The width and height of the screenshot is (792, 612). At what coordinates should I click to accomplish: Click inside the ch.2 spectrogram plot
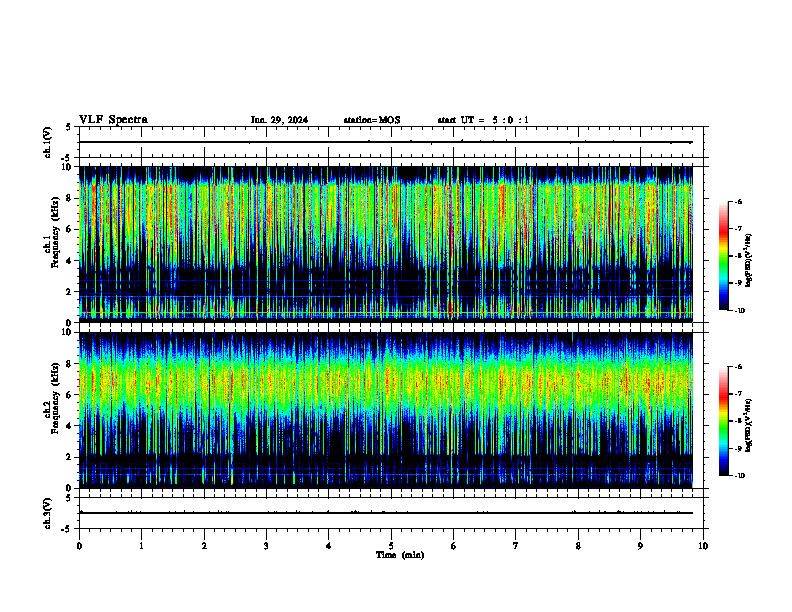(385, 410)
